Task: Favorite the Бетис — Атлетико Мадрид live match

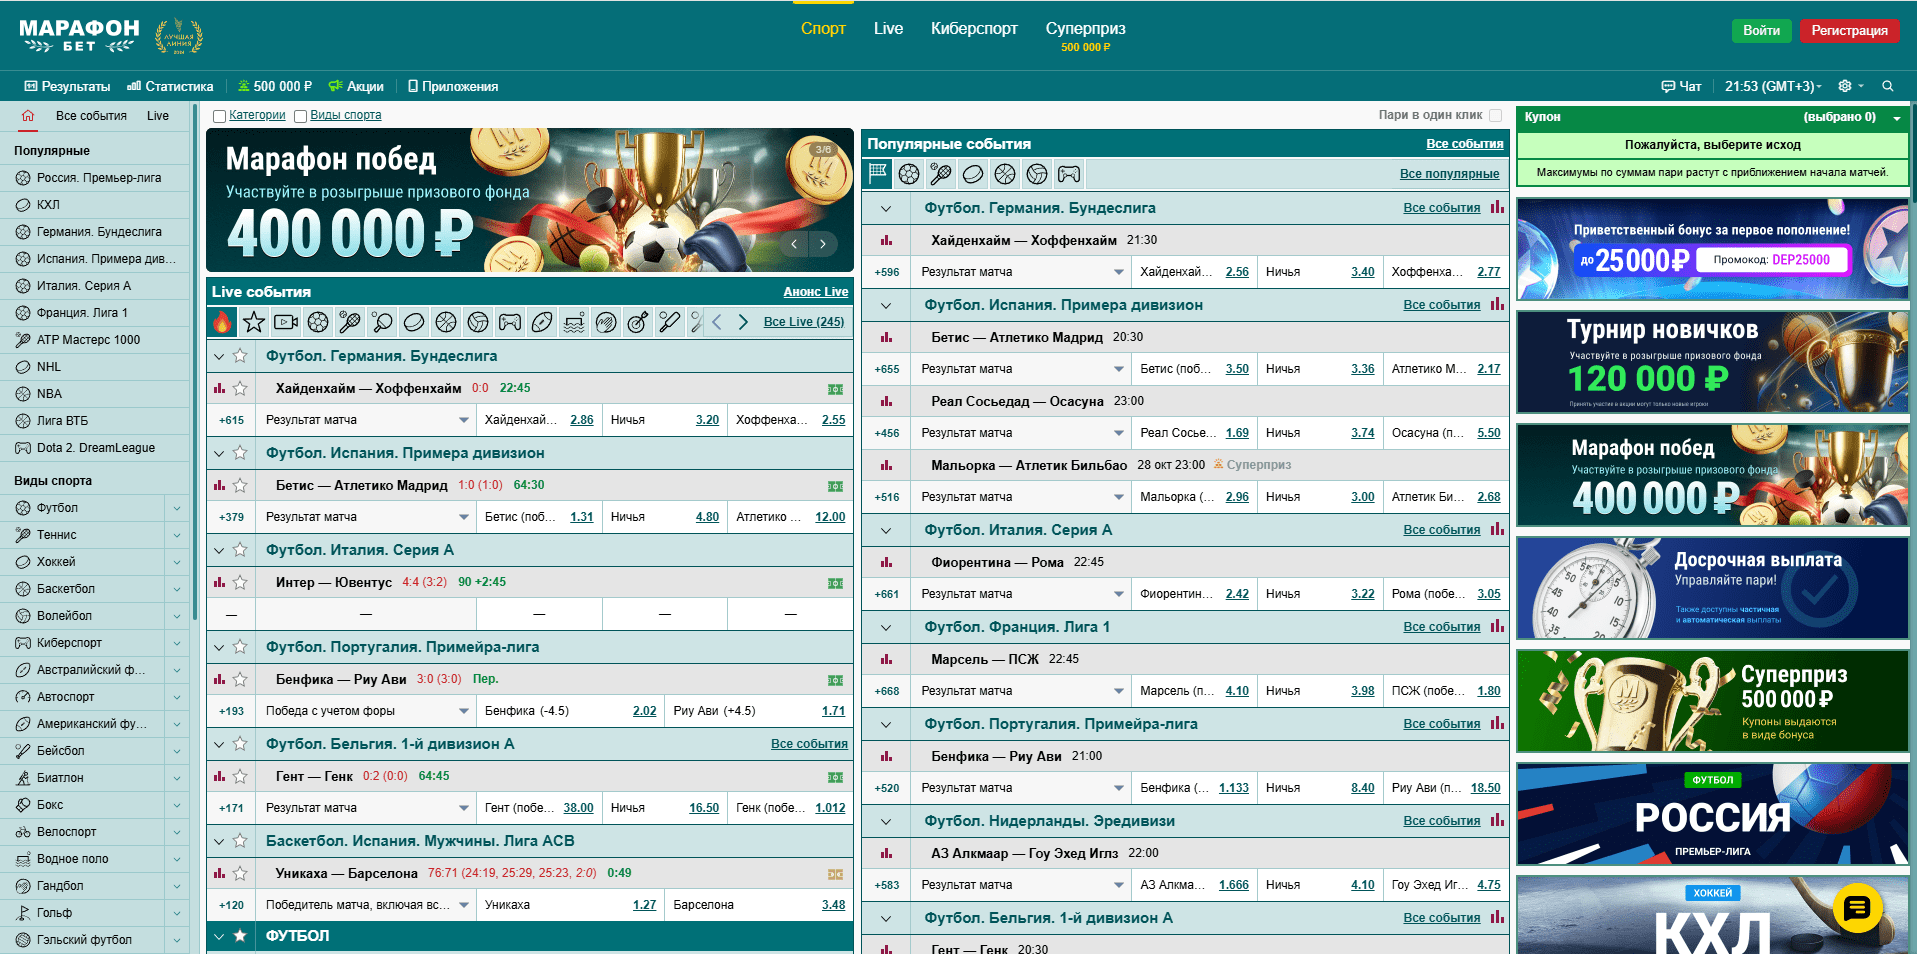Action: pos(240,485)
